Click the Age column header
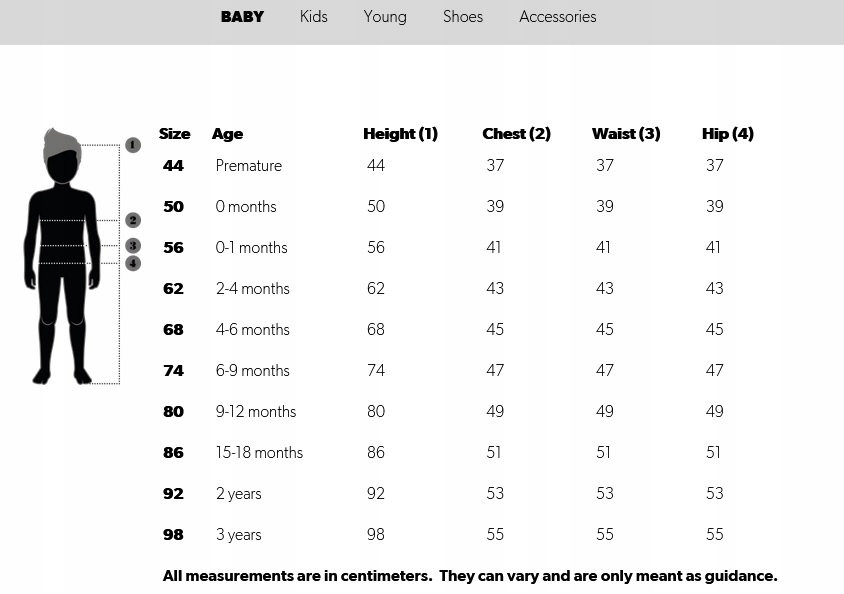This screenshot has height=594, width=844. pos(227,134)
